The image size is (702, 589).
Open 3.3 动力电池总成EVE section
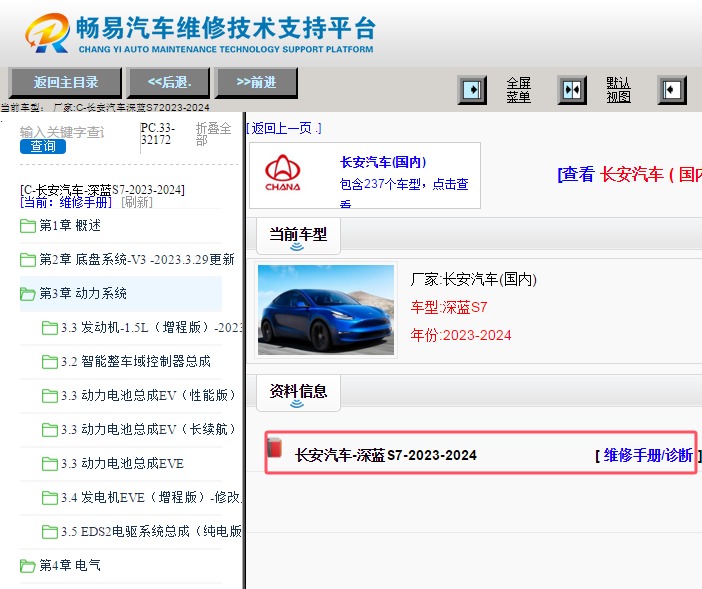(122, 463)
